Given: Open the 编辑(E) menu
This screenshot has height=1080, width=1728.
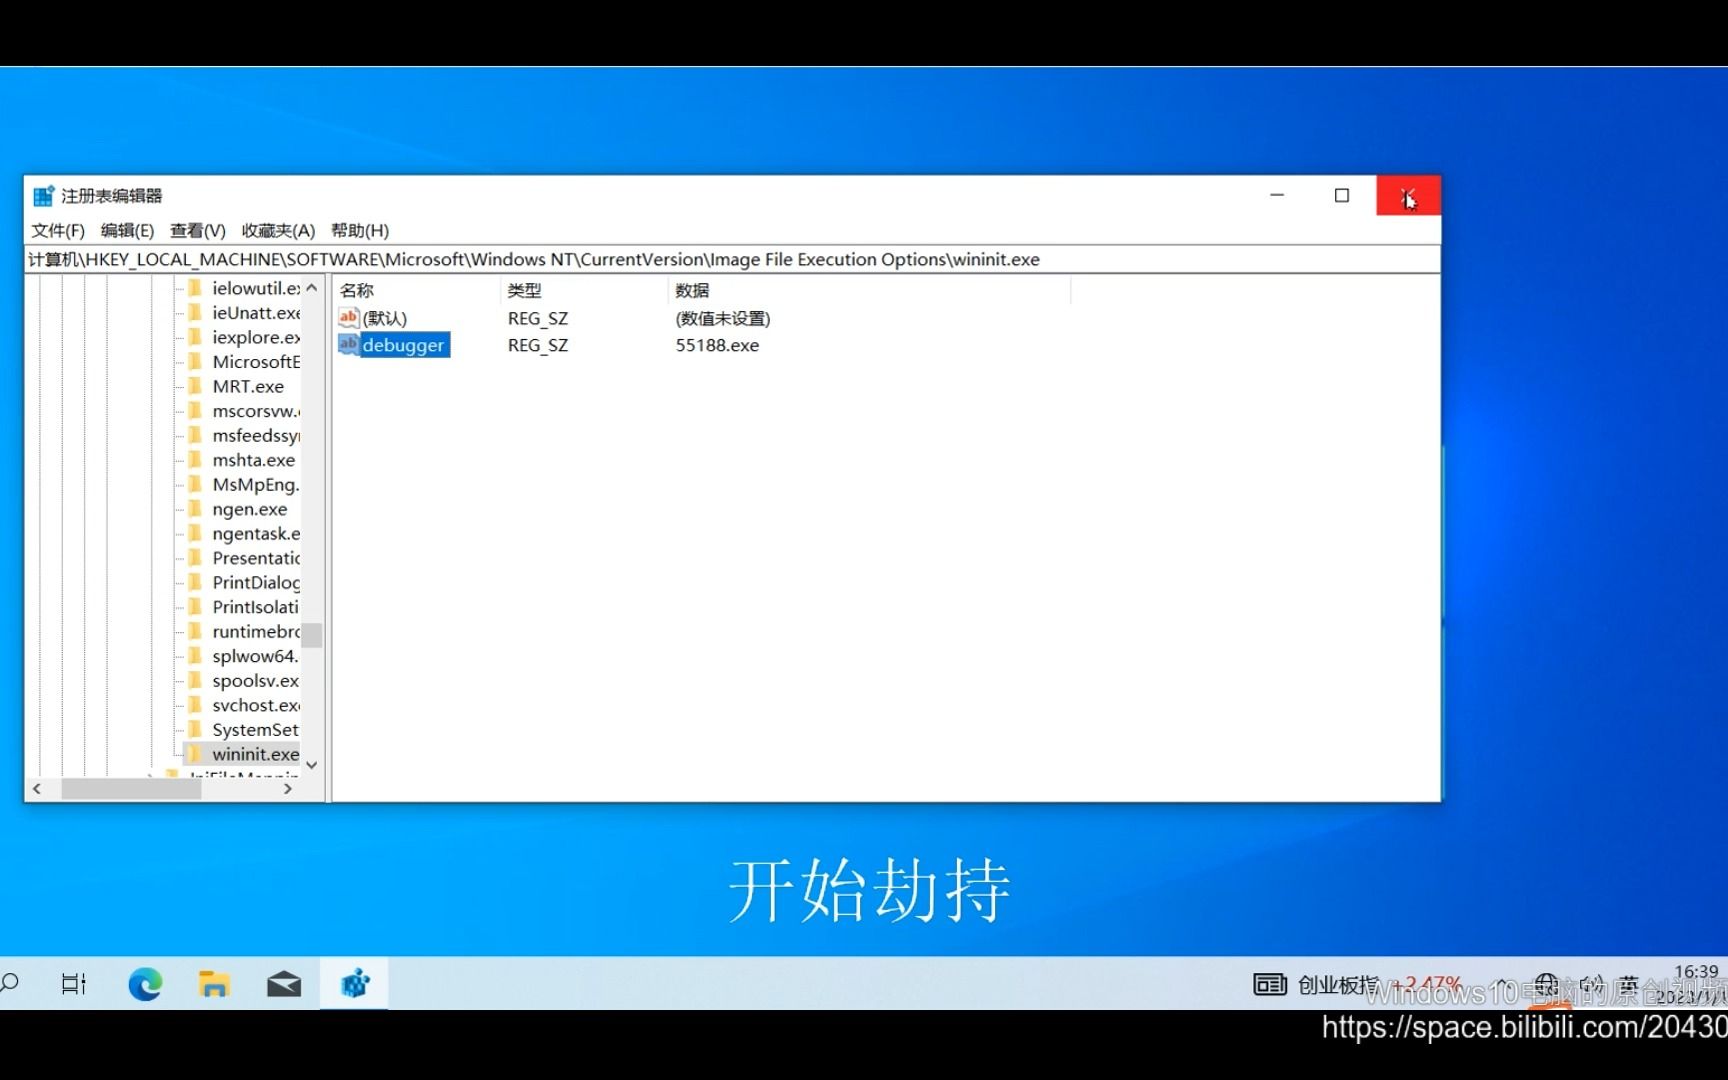Looking at the screenshot, I should (127, 231).
